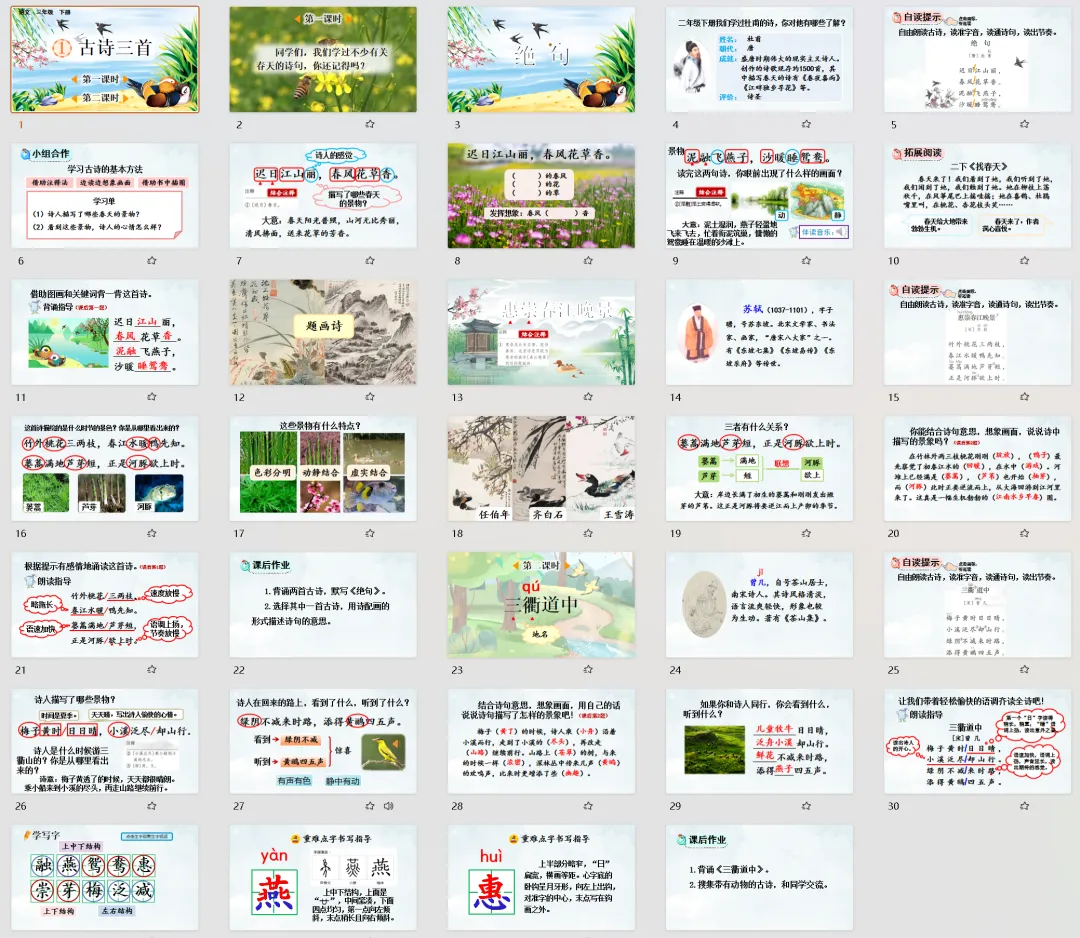Viewport: 1080px width, 938px height.
Task: Click the animation star under slide 17
Action: point(370,533)
